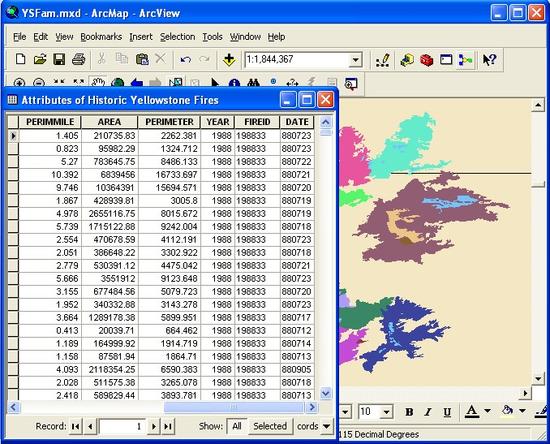Click the Save disk icon
The image size is (550, 444).
[x=59, y=59]
